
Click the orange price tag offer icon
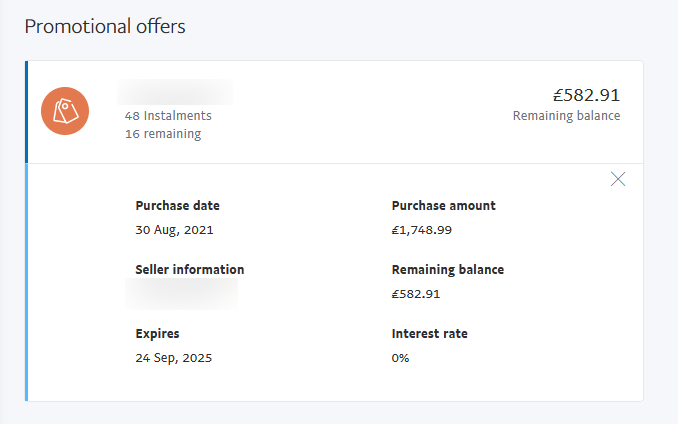pyautogui.click(x=65, y=111)
